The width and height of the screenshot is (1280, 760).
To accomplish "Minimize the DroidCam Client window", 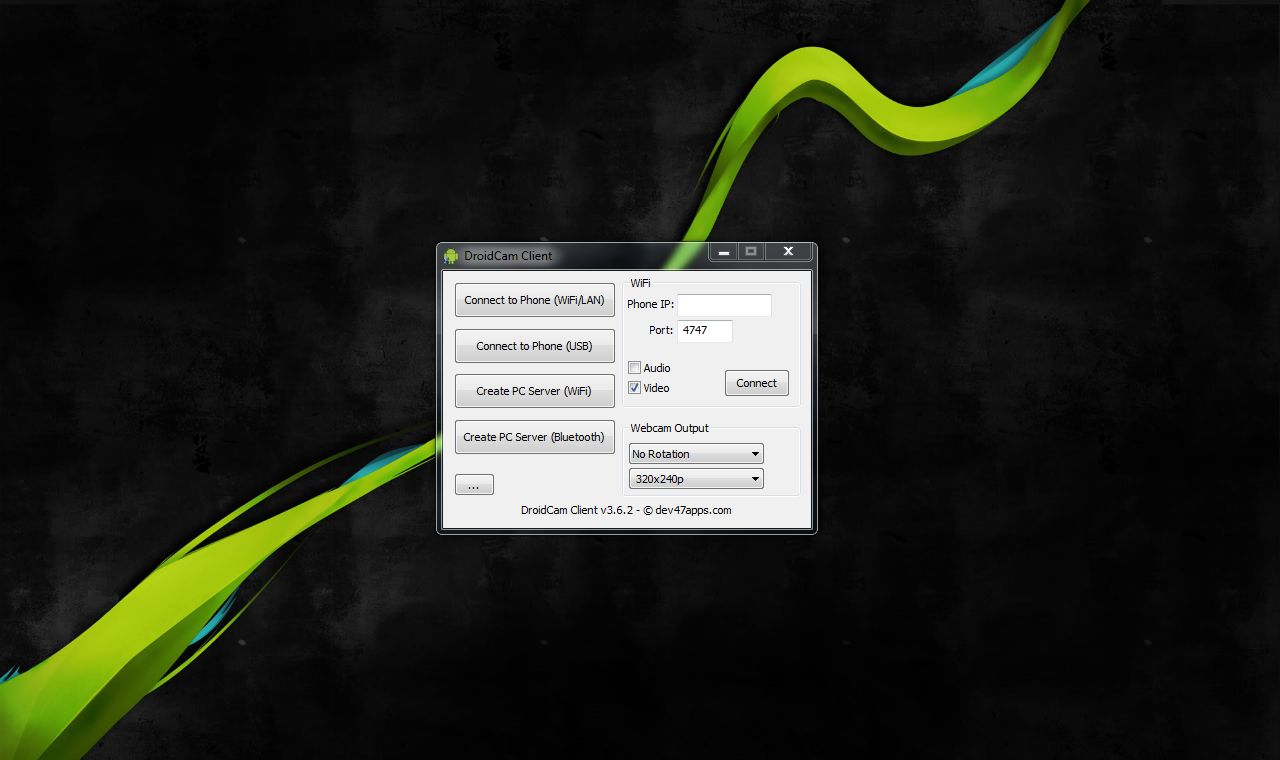I will [724, 252].
